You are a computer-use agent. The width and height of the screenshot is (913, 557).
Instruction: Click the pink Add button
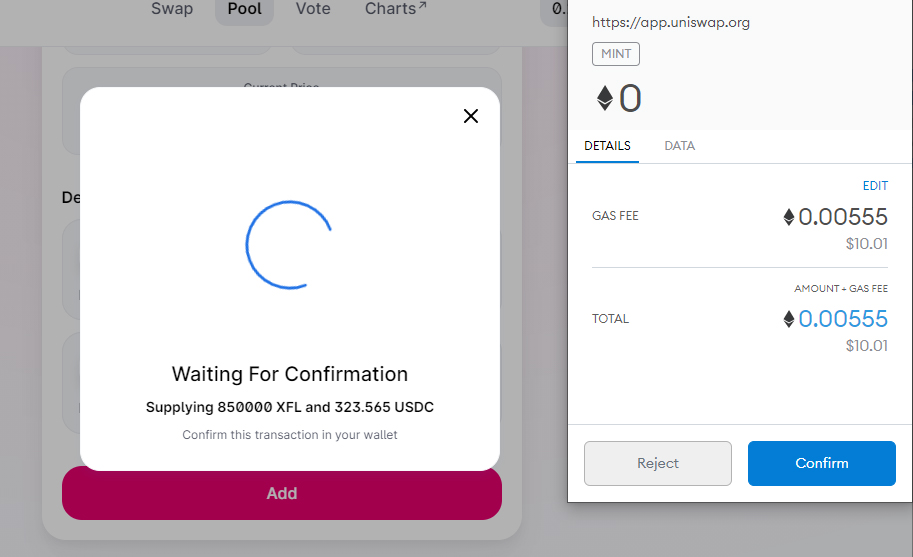[282, 494]
